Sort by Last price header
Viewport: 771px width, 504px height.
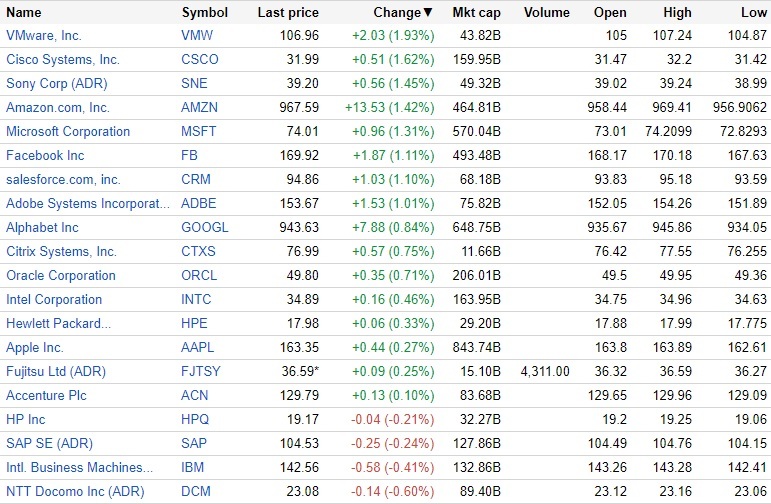coord(288,13)
